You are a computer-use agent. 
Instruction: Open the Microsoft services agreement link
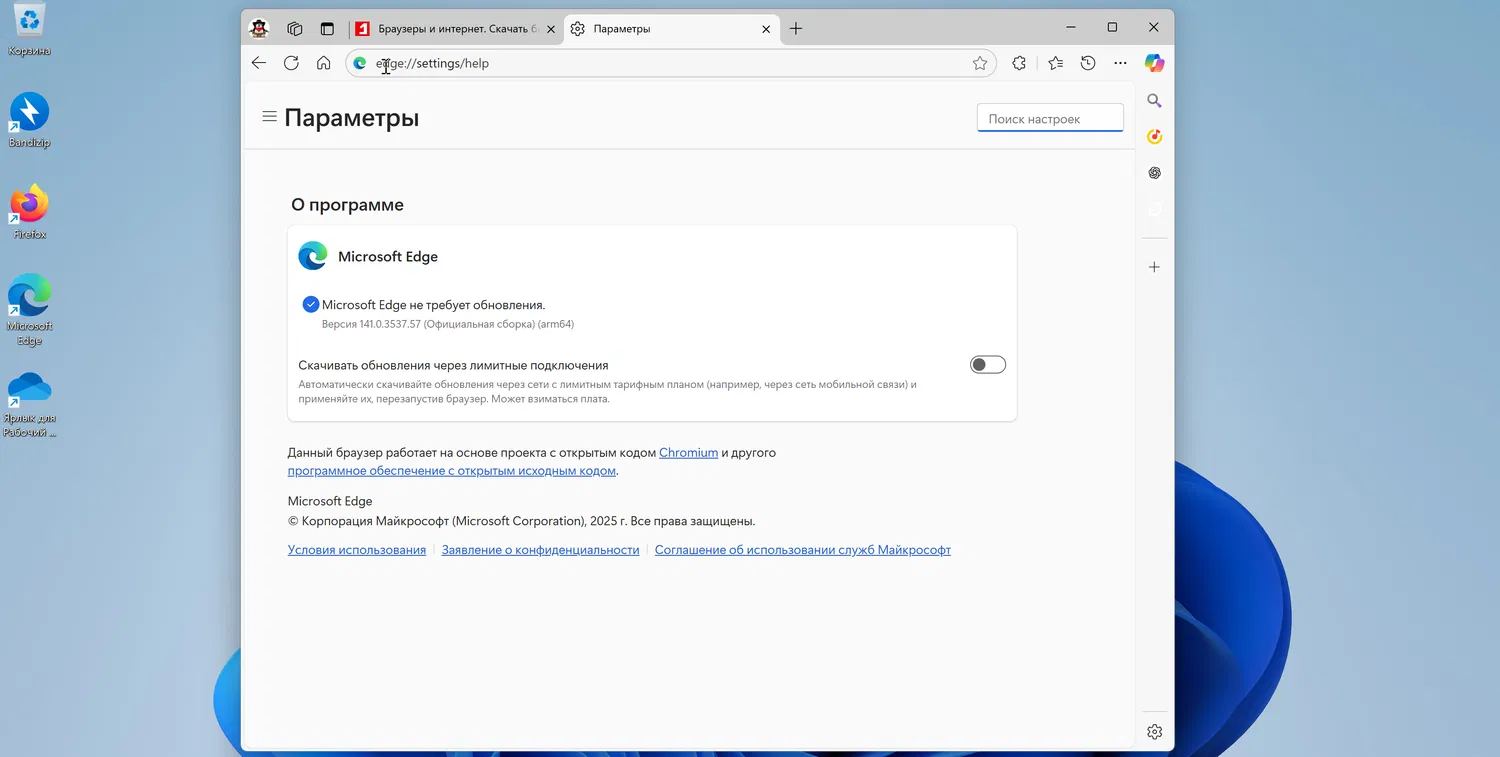[803, 550]
